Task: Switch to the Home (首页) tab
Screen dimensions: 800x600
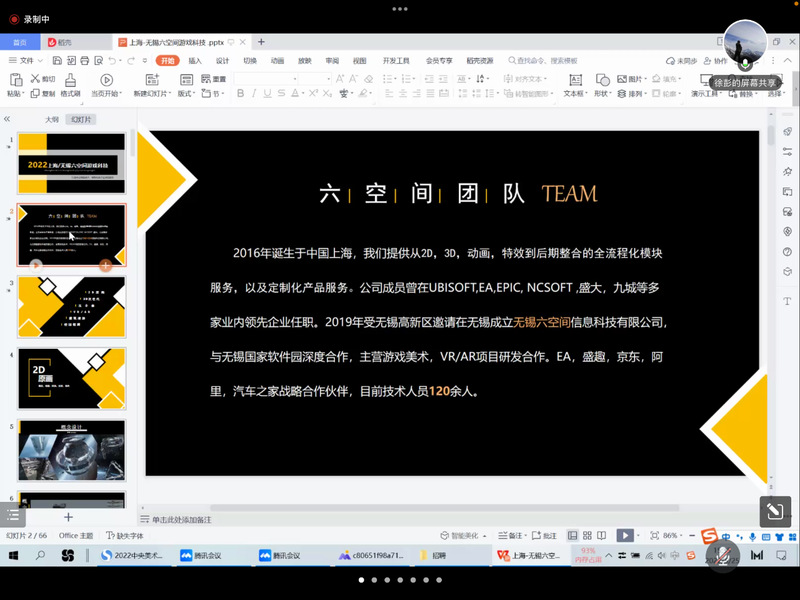Action: [20, 42]
